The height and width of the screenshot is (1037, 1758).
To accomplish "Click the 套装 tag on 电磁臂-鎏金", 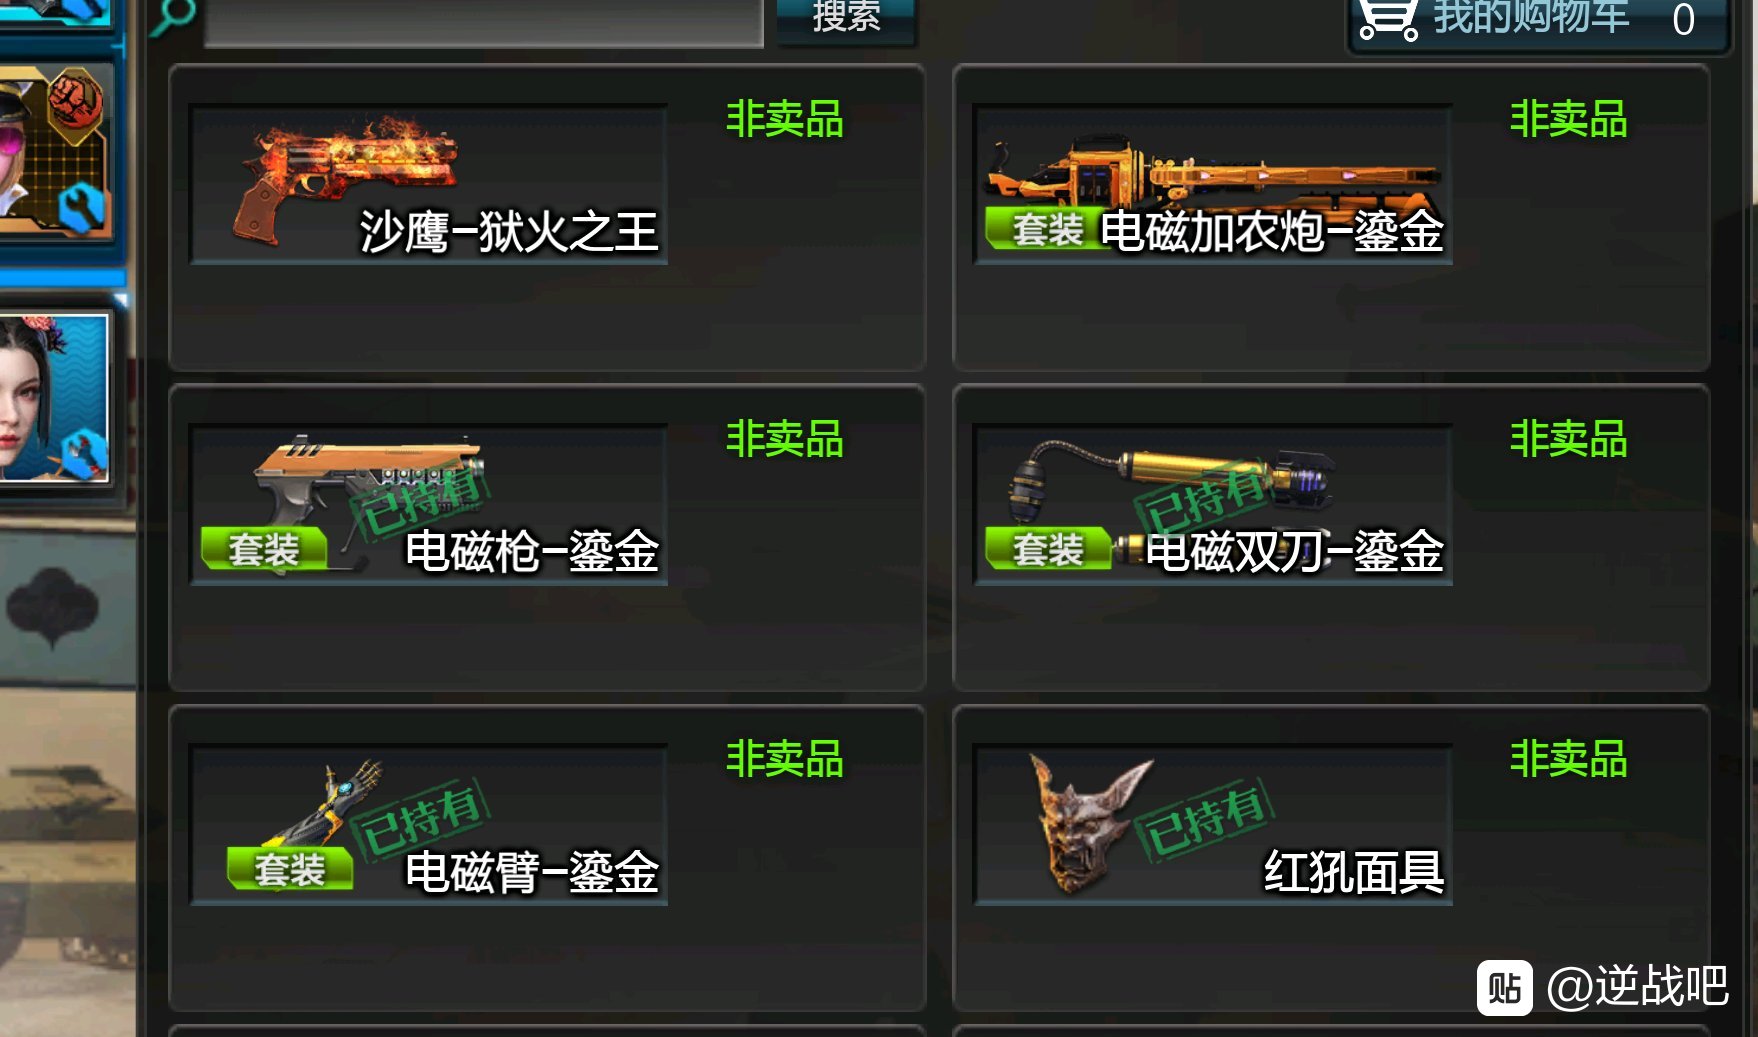I will tap(290, 869).
